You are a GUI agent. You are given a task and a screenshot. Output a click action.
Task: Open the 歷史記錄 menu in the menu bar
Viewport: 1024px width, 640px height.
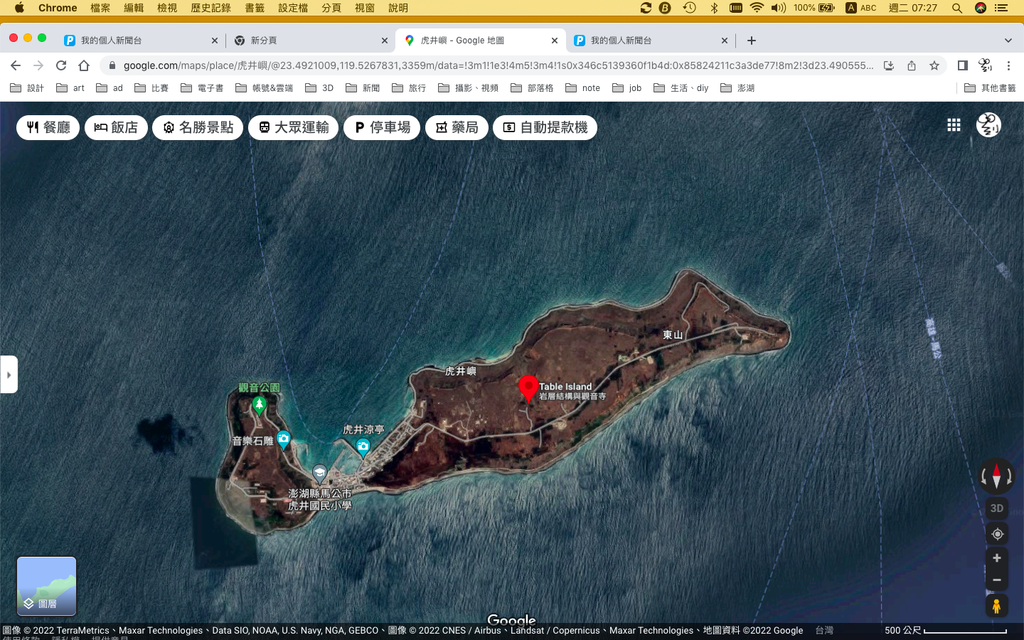(210, 8)
